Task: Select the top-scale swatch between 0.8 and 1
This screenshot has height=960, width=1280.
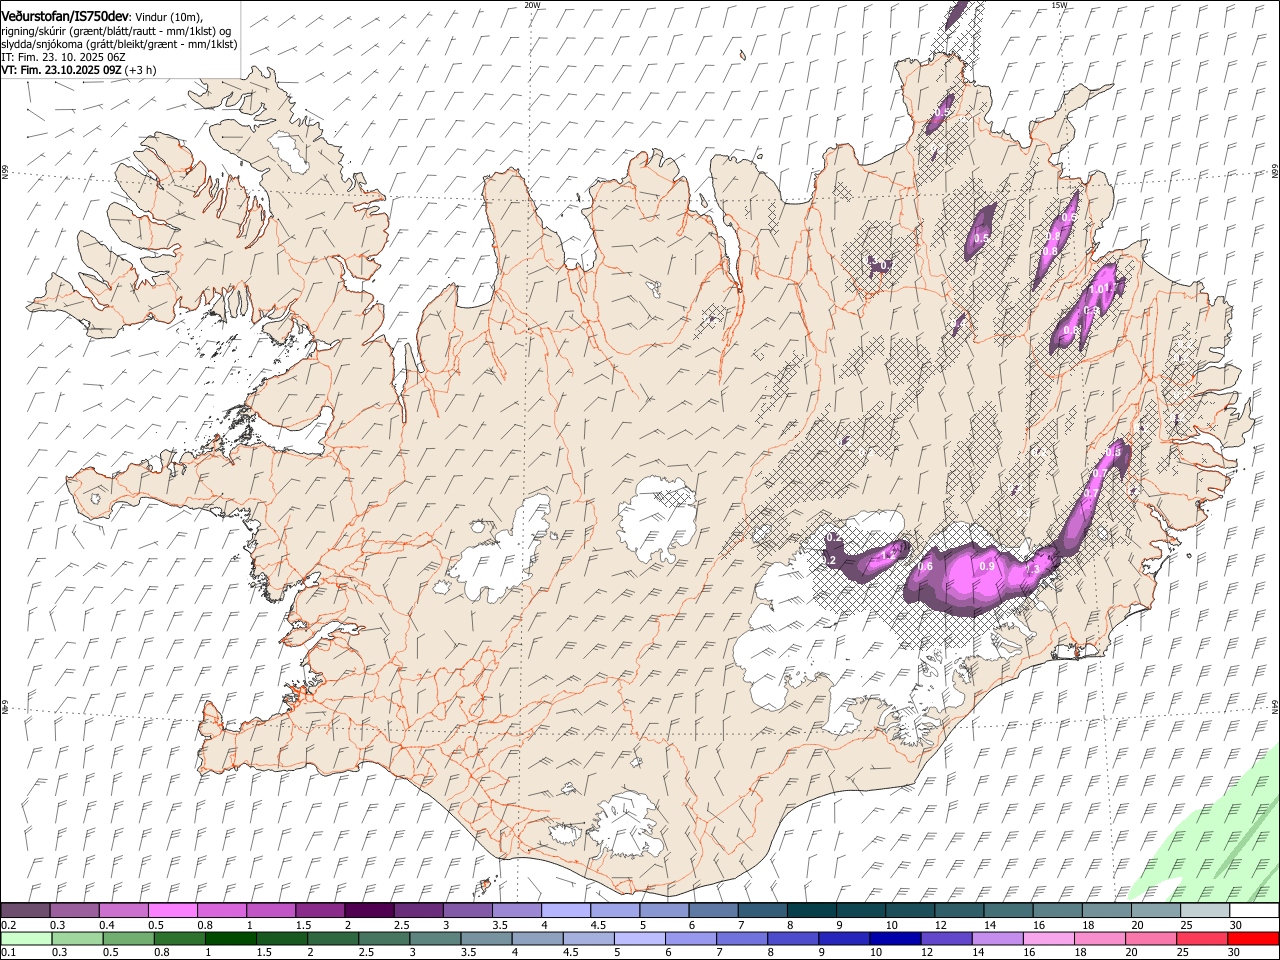Action: coord(222,911)
